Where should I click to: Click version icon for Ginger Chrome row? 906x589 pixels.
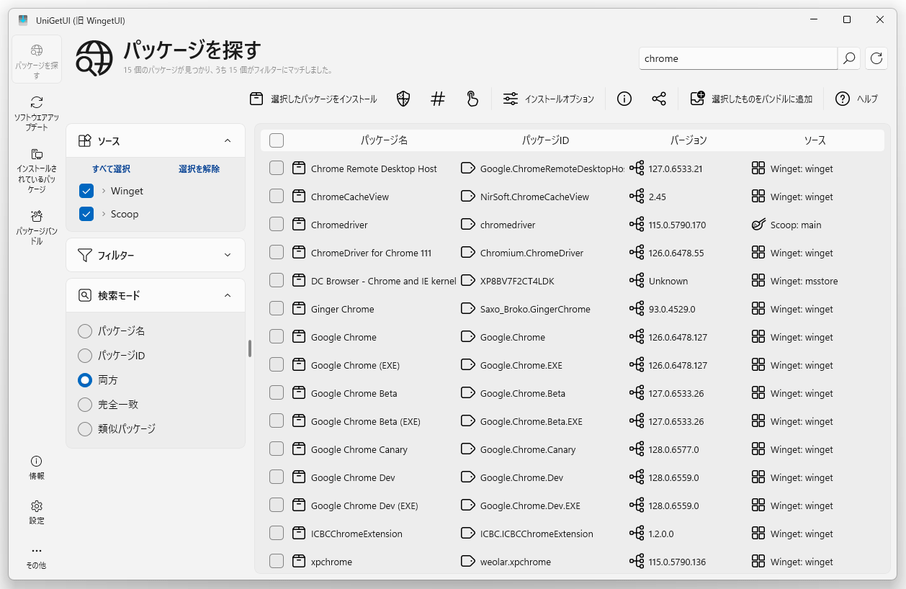click(x=637, y=309)
